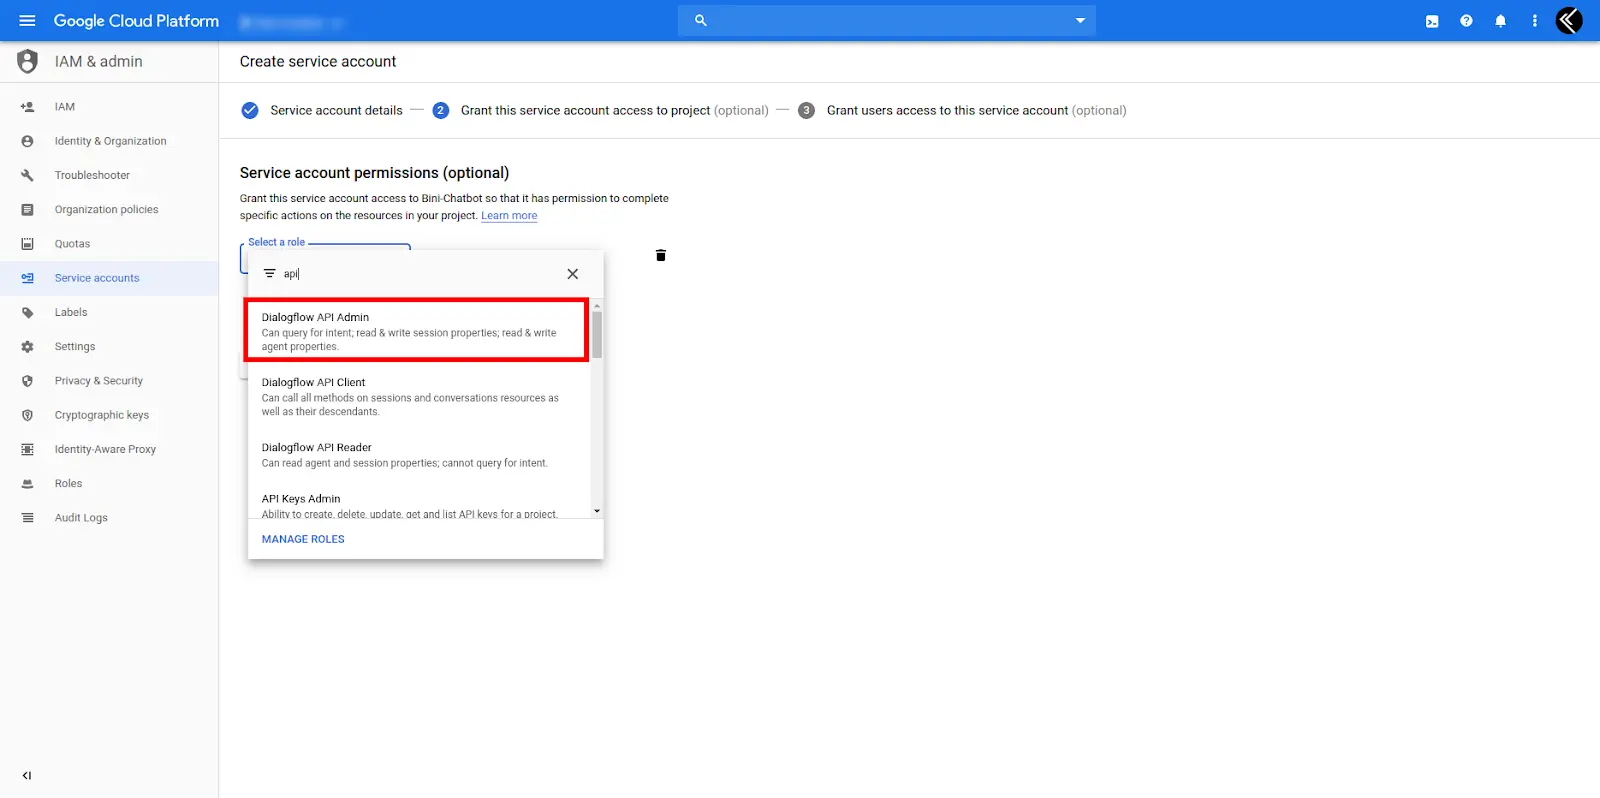This screenshot has height=798, width=1600.
Task: Click the role list scroll down arrow
Action: [x=597, y=511]
